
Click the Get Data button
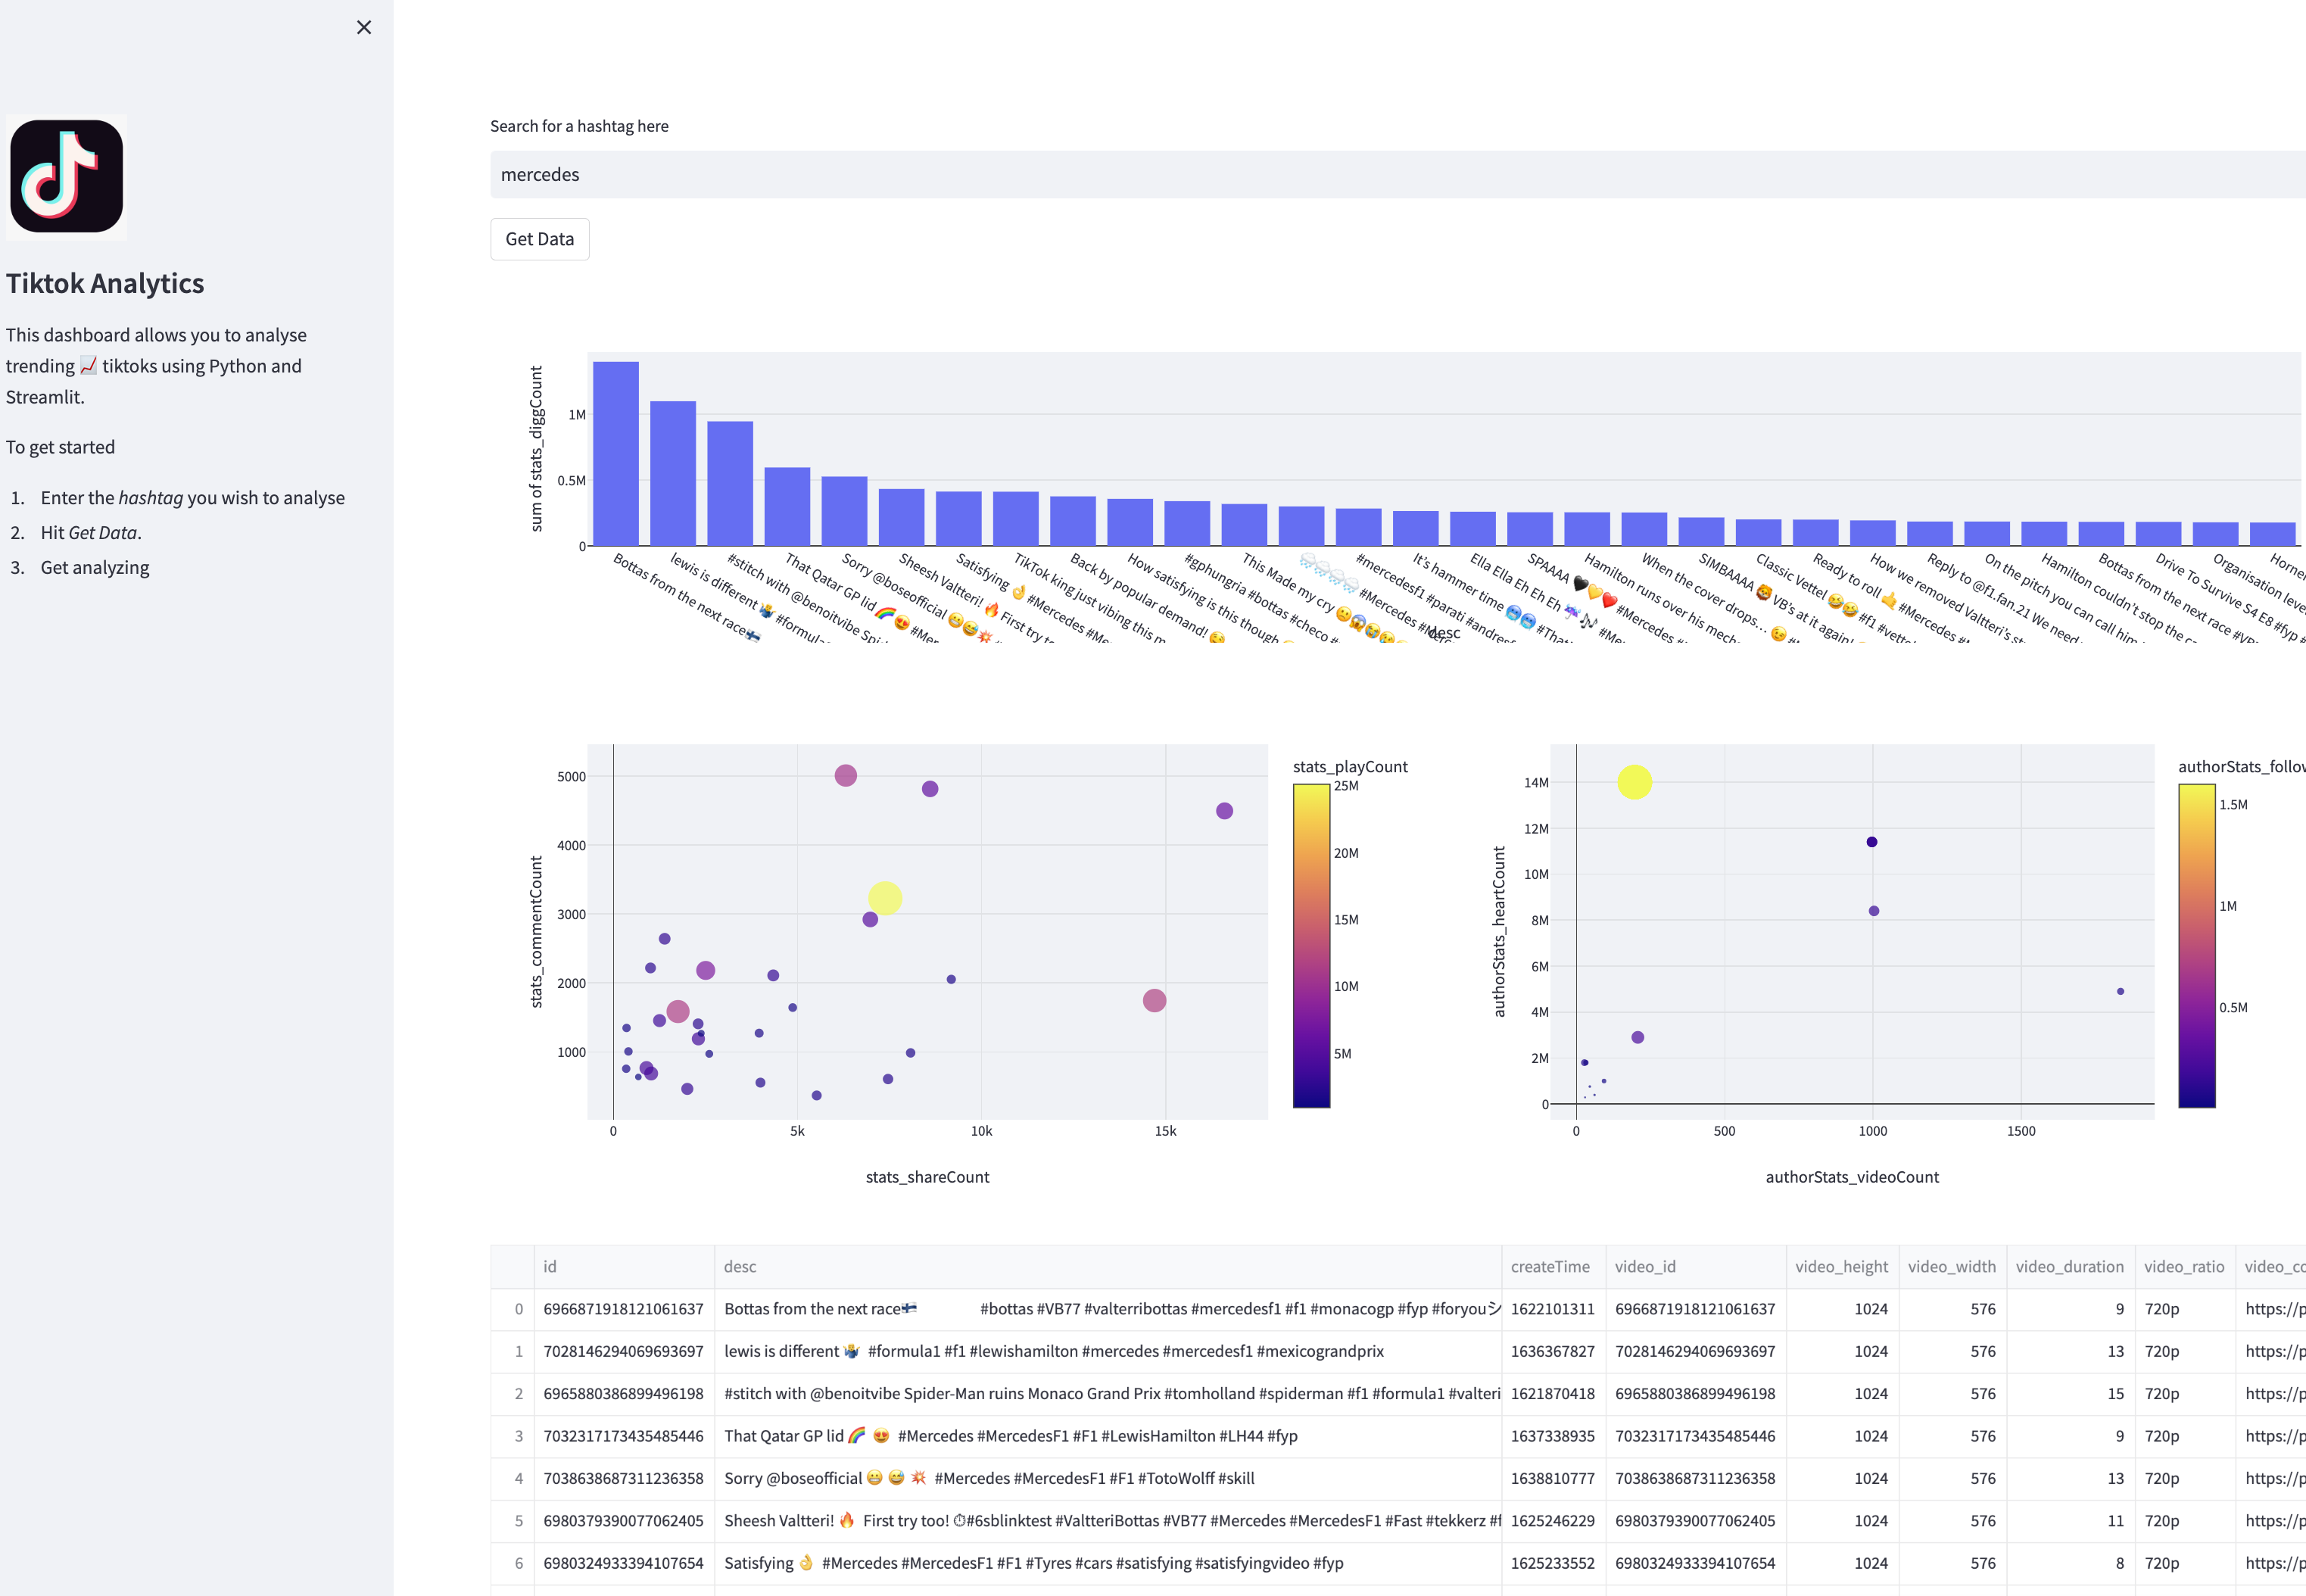pos(540,239)
